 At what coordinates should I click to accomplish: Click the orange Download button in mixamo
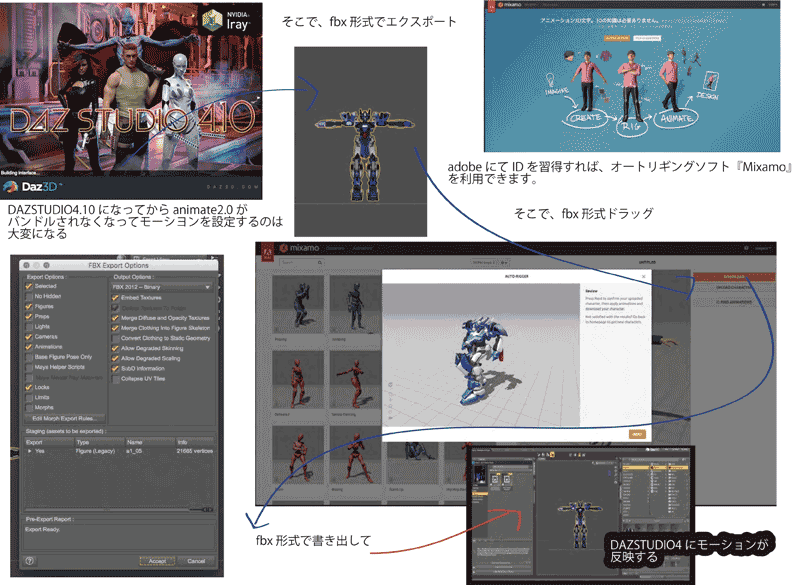point(734,277)
